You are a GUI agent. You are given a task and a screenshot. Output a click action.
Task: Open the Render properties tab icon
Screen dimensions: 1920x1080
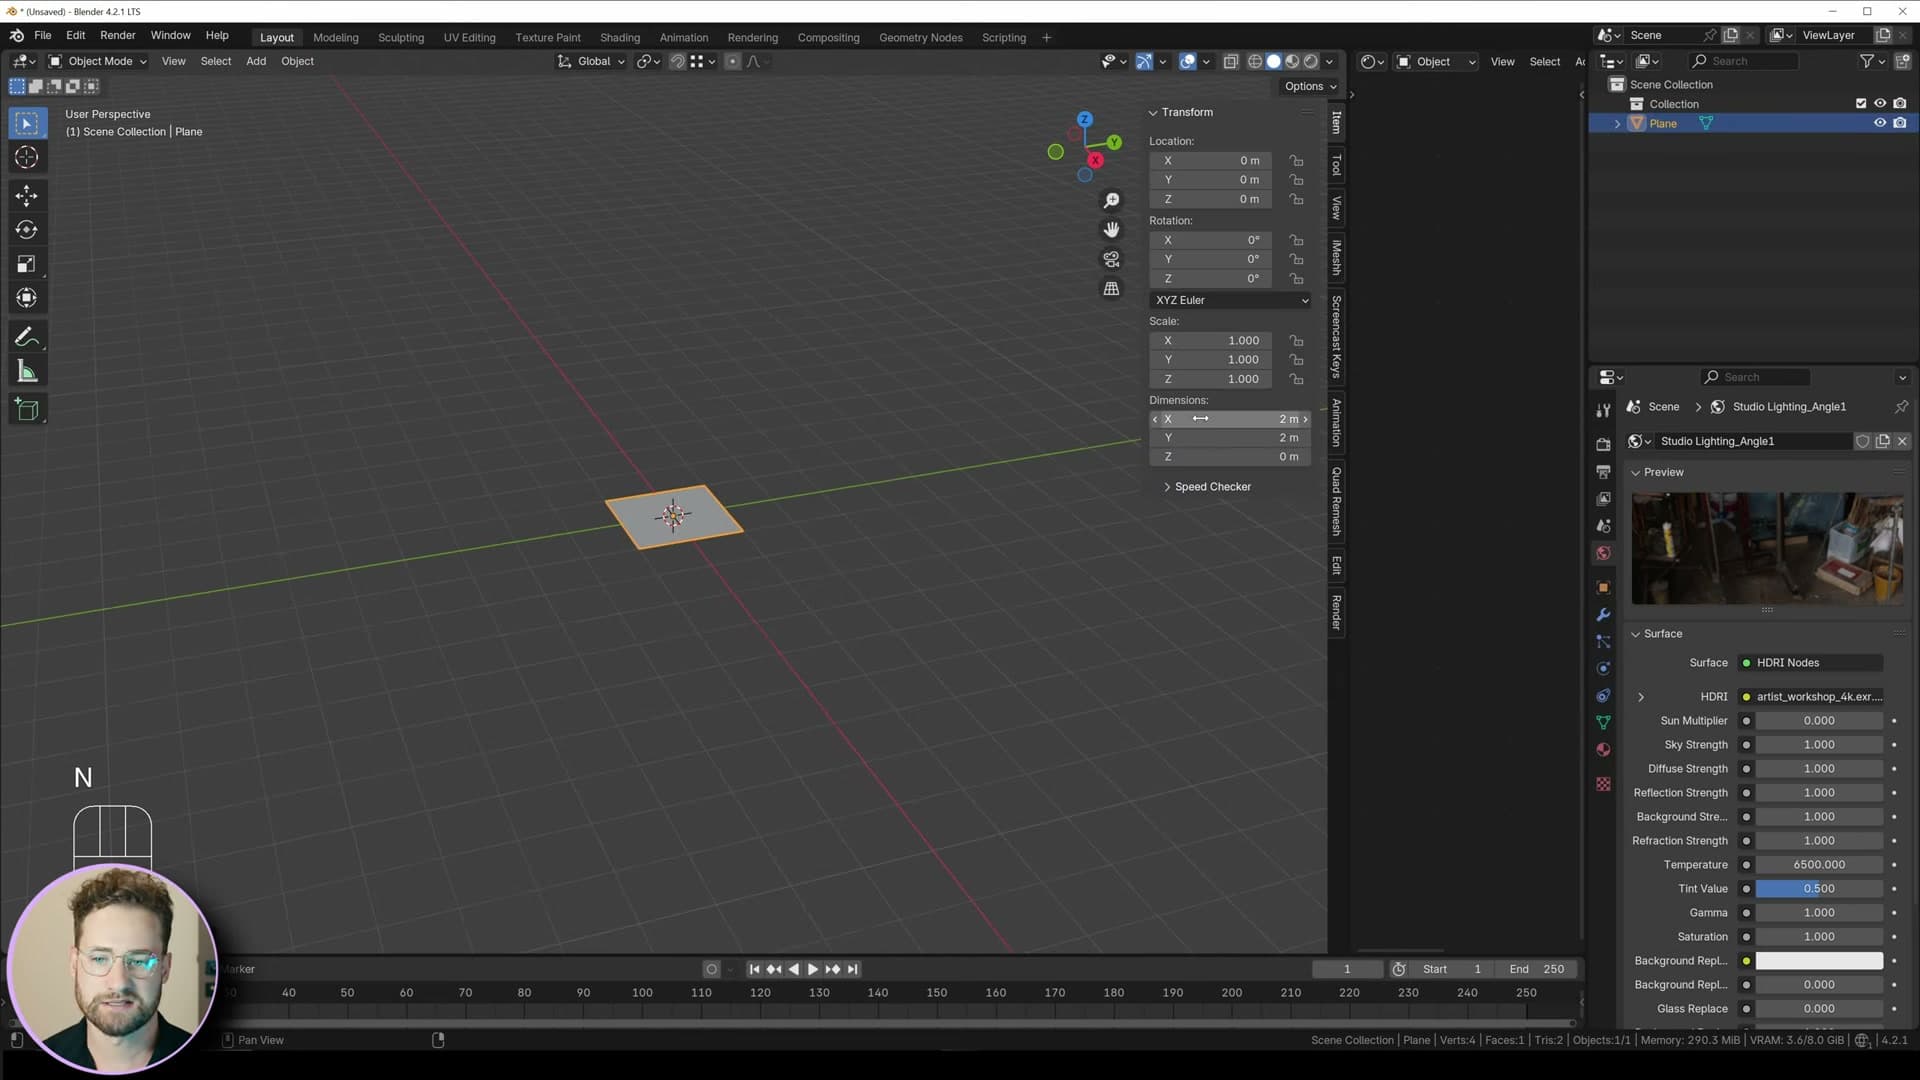[x=1603, y=444]
